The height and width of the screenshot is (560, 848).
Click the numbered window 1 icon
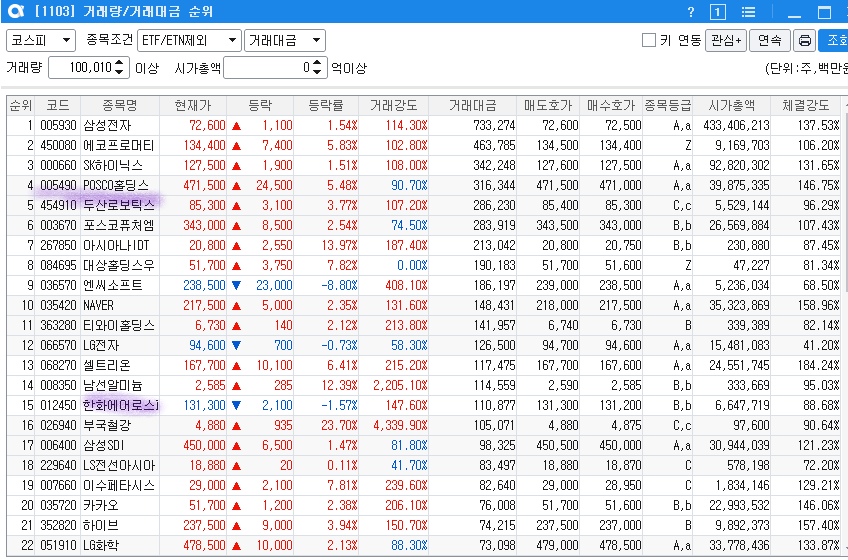717,12
